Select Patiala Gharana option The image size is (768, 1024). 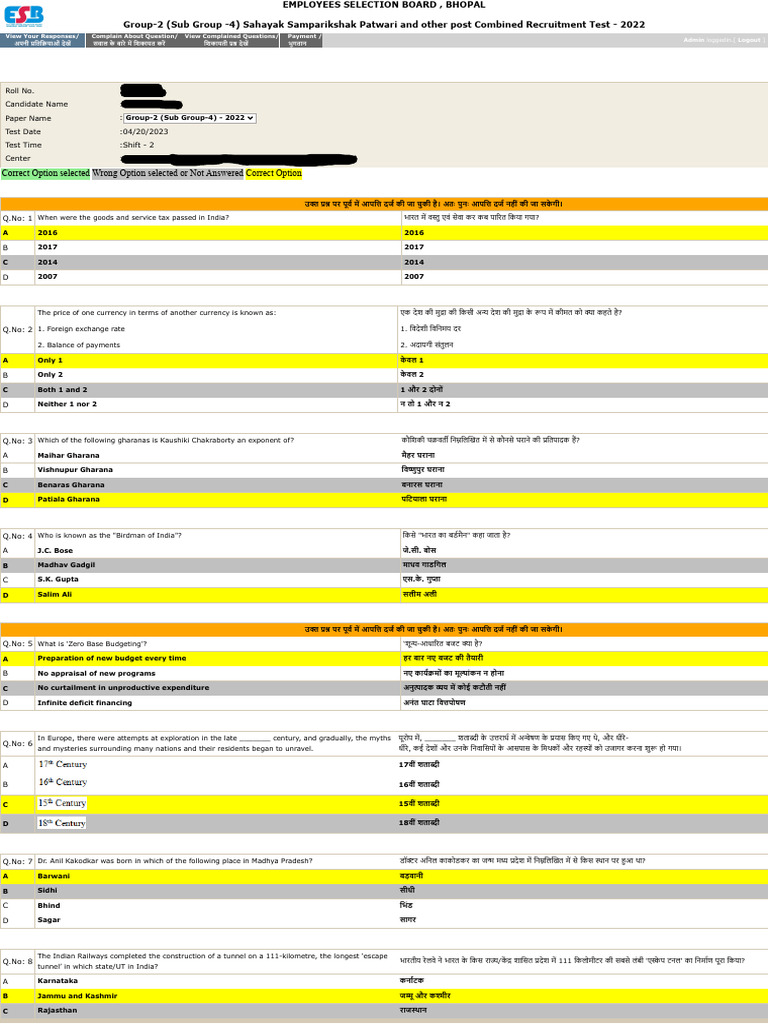384,500
